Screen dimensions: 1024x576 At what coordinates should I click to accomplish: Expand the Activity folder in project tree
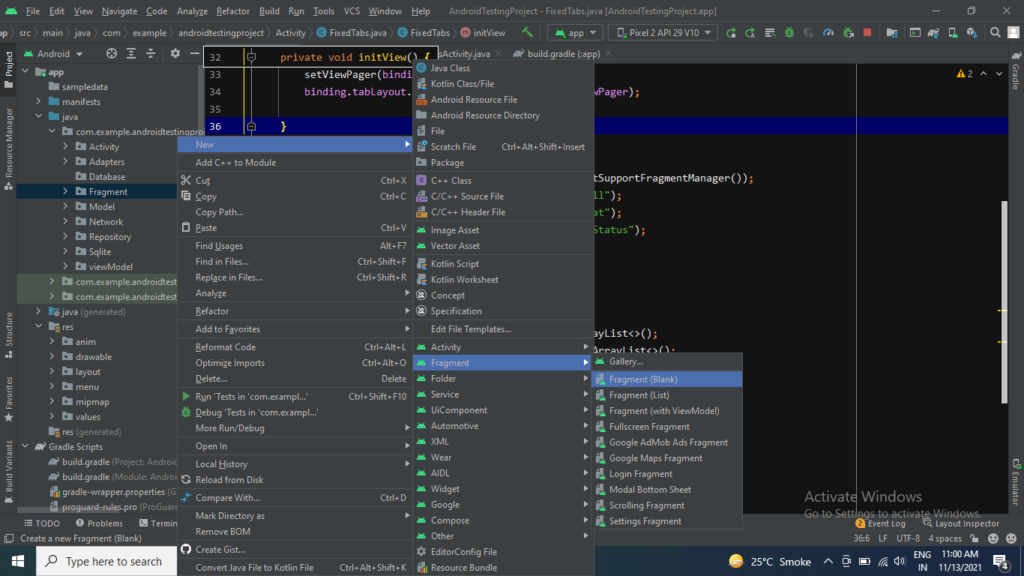pos(65,146)
